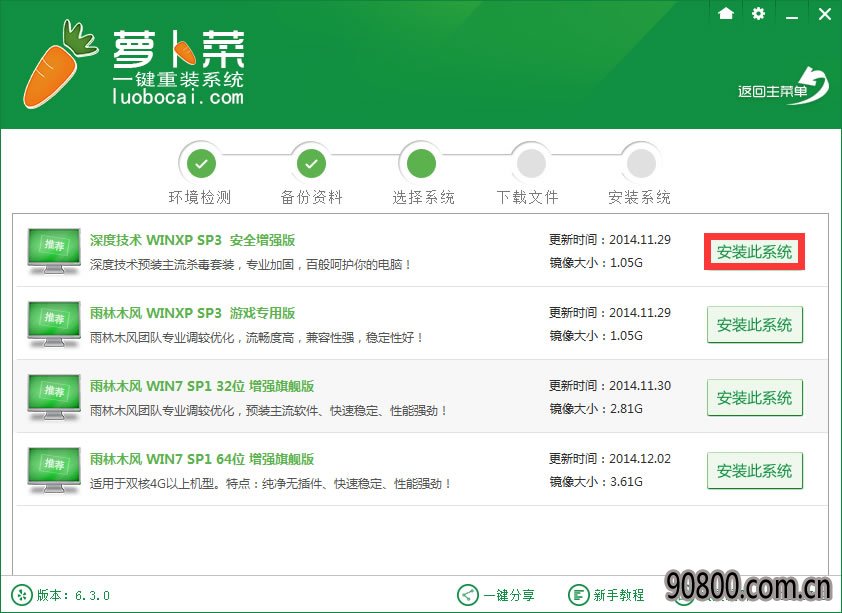This screenshot has width=842, height=613.
Task: Click 镜像大小：3.61G text
Action: [596, 481]
